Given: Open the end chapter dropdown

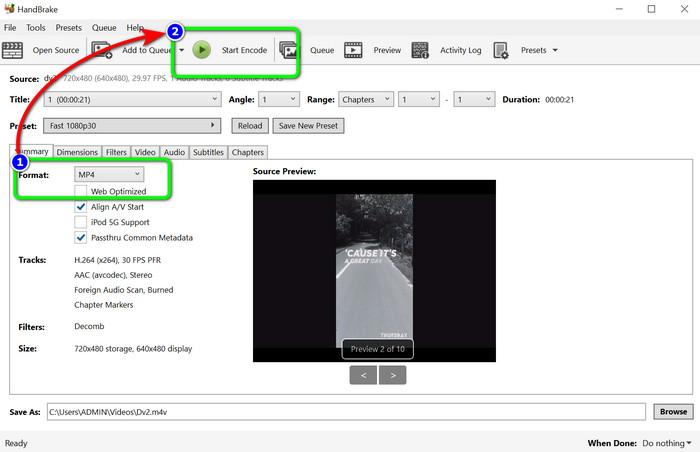Looking at the screenshot, I should 474,99.
